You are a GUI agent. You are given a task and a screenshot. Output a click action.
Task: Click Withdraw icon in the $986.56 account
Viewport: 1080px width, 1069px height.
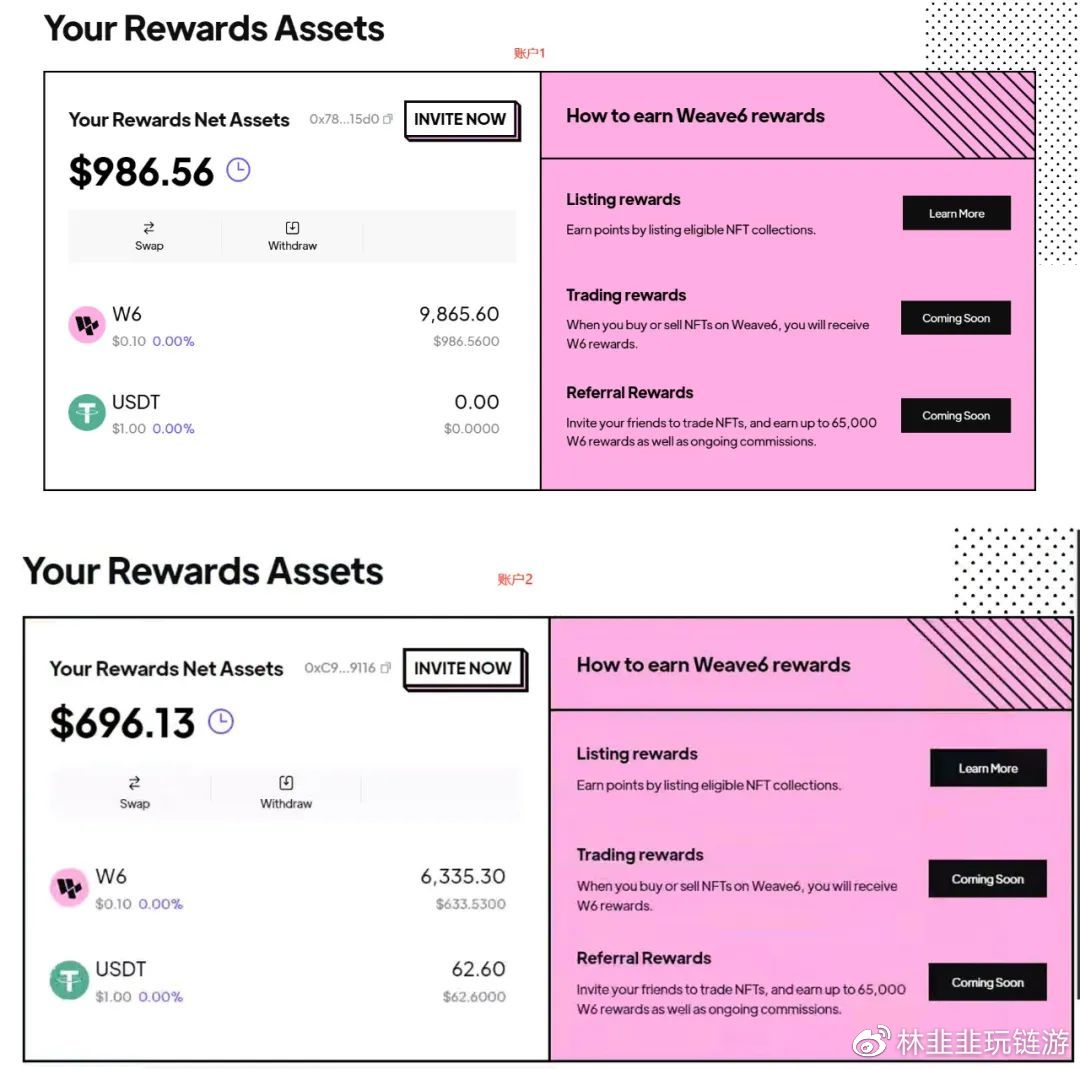(x=292, y=227)
